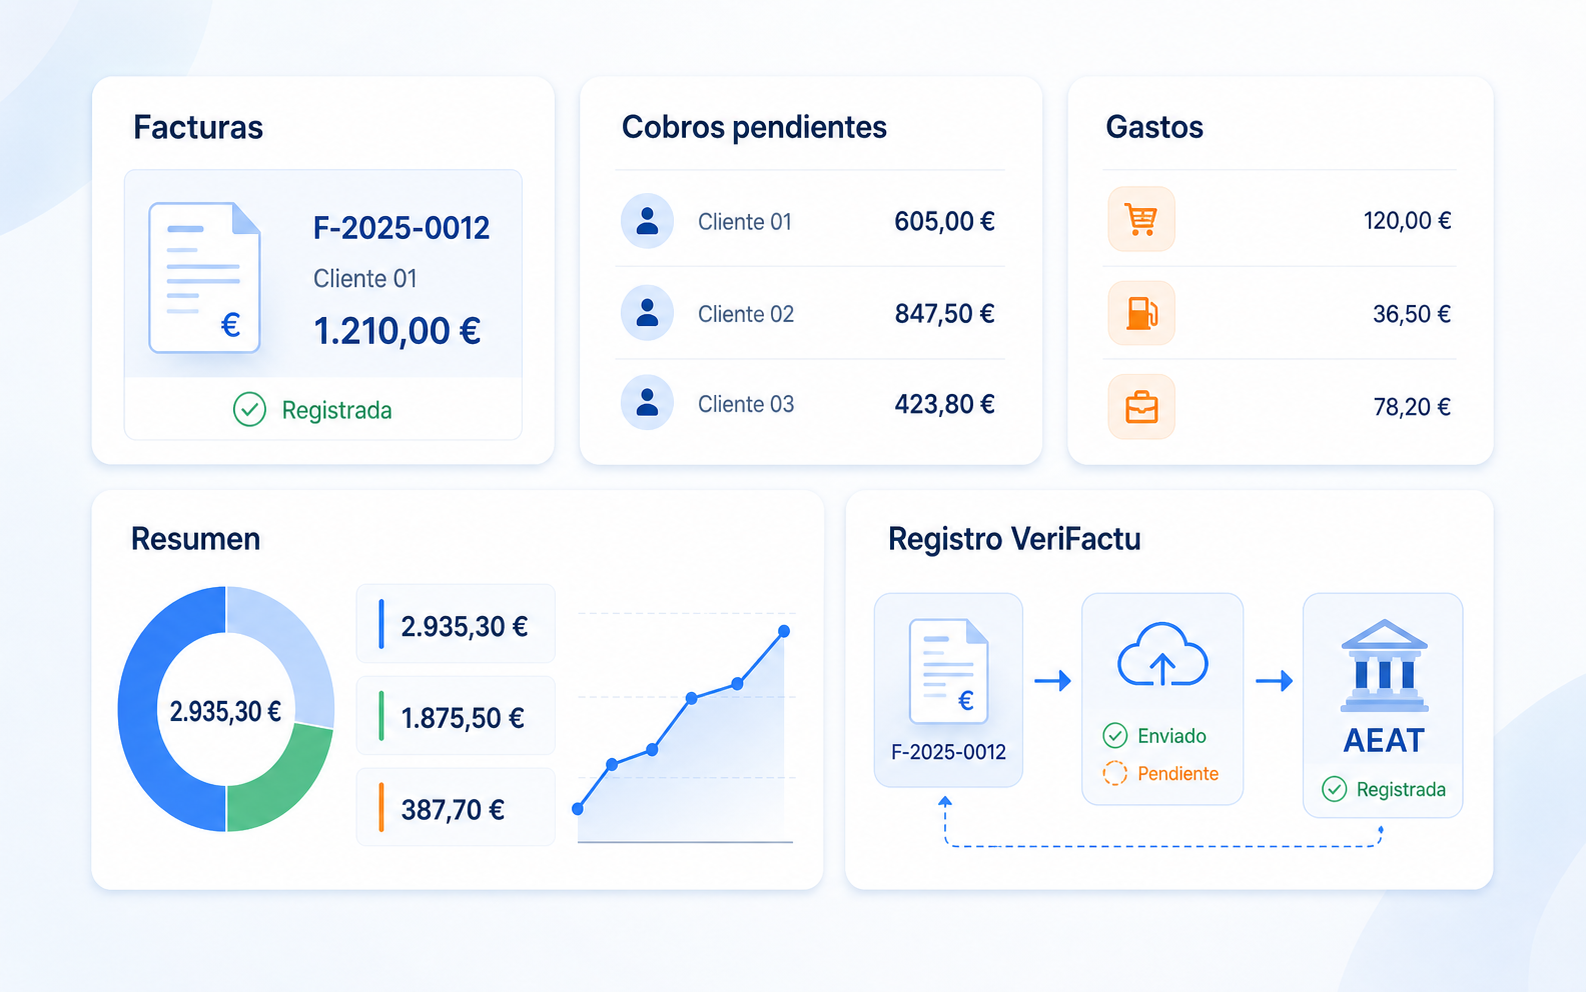Click the briefcase expense icon
The width and height of the screenshot is (1586, 992).
[1141, 406]
